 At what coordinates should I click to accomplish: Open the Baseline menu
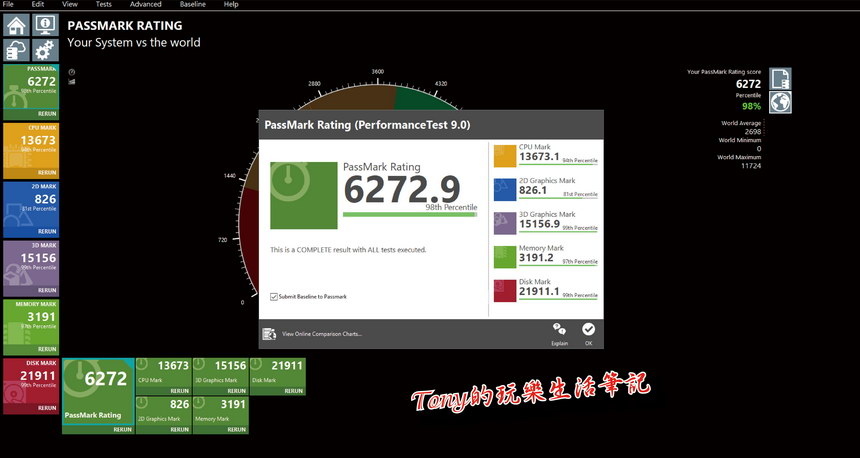(193, 4)
